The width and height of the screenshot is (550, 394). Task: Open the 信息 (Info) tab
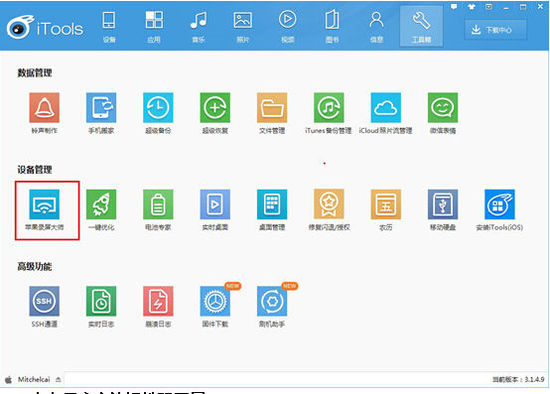coord(376,27)
